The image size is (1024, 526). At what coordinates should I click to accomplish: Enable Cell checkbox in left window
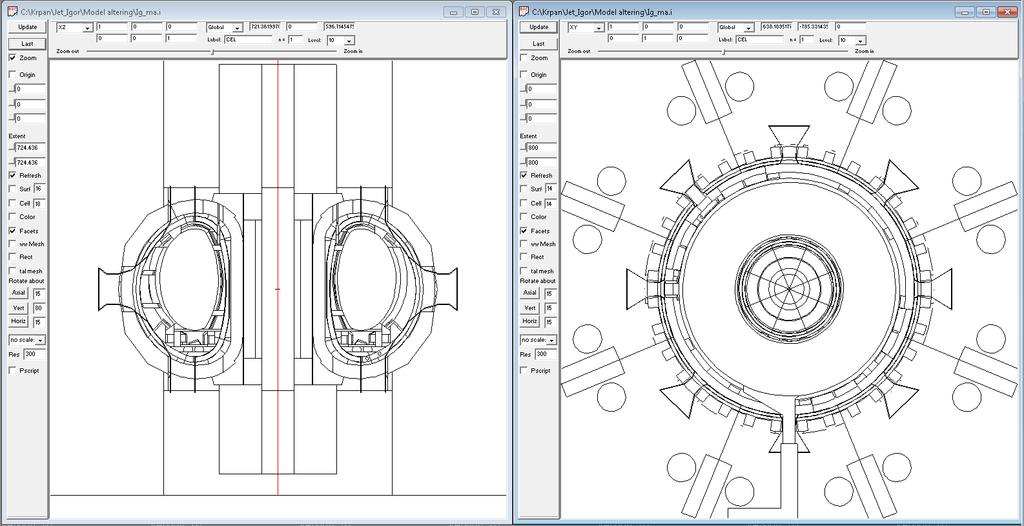[12, 203]
